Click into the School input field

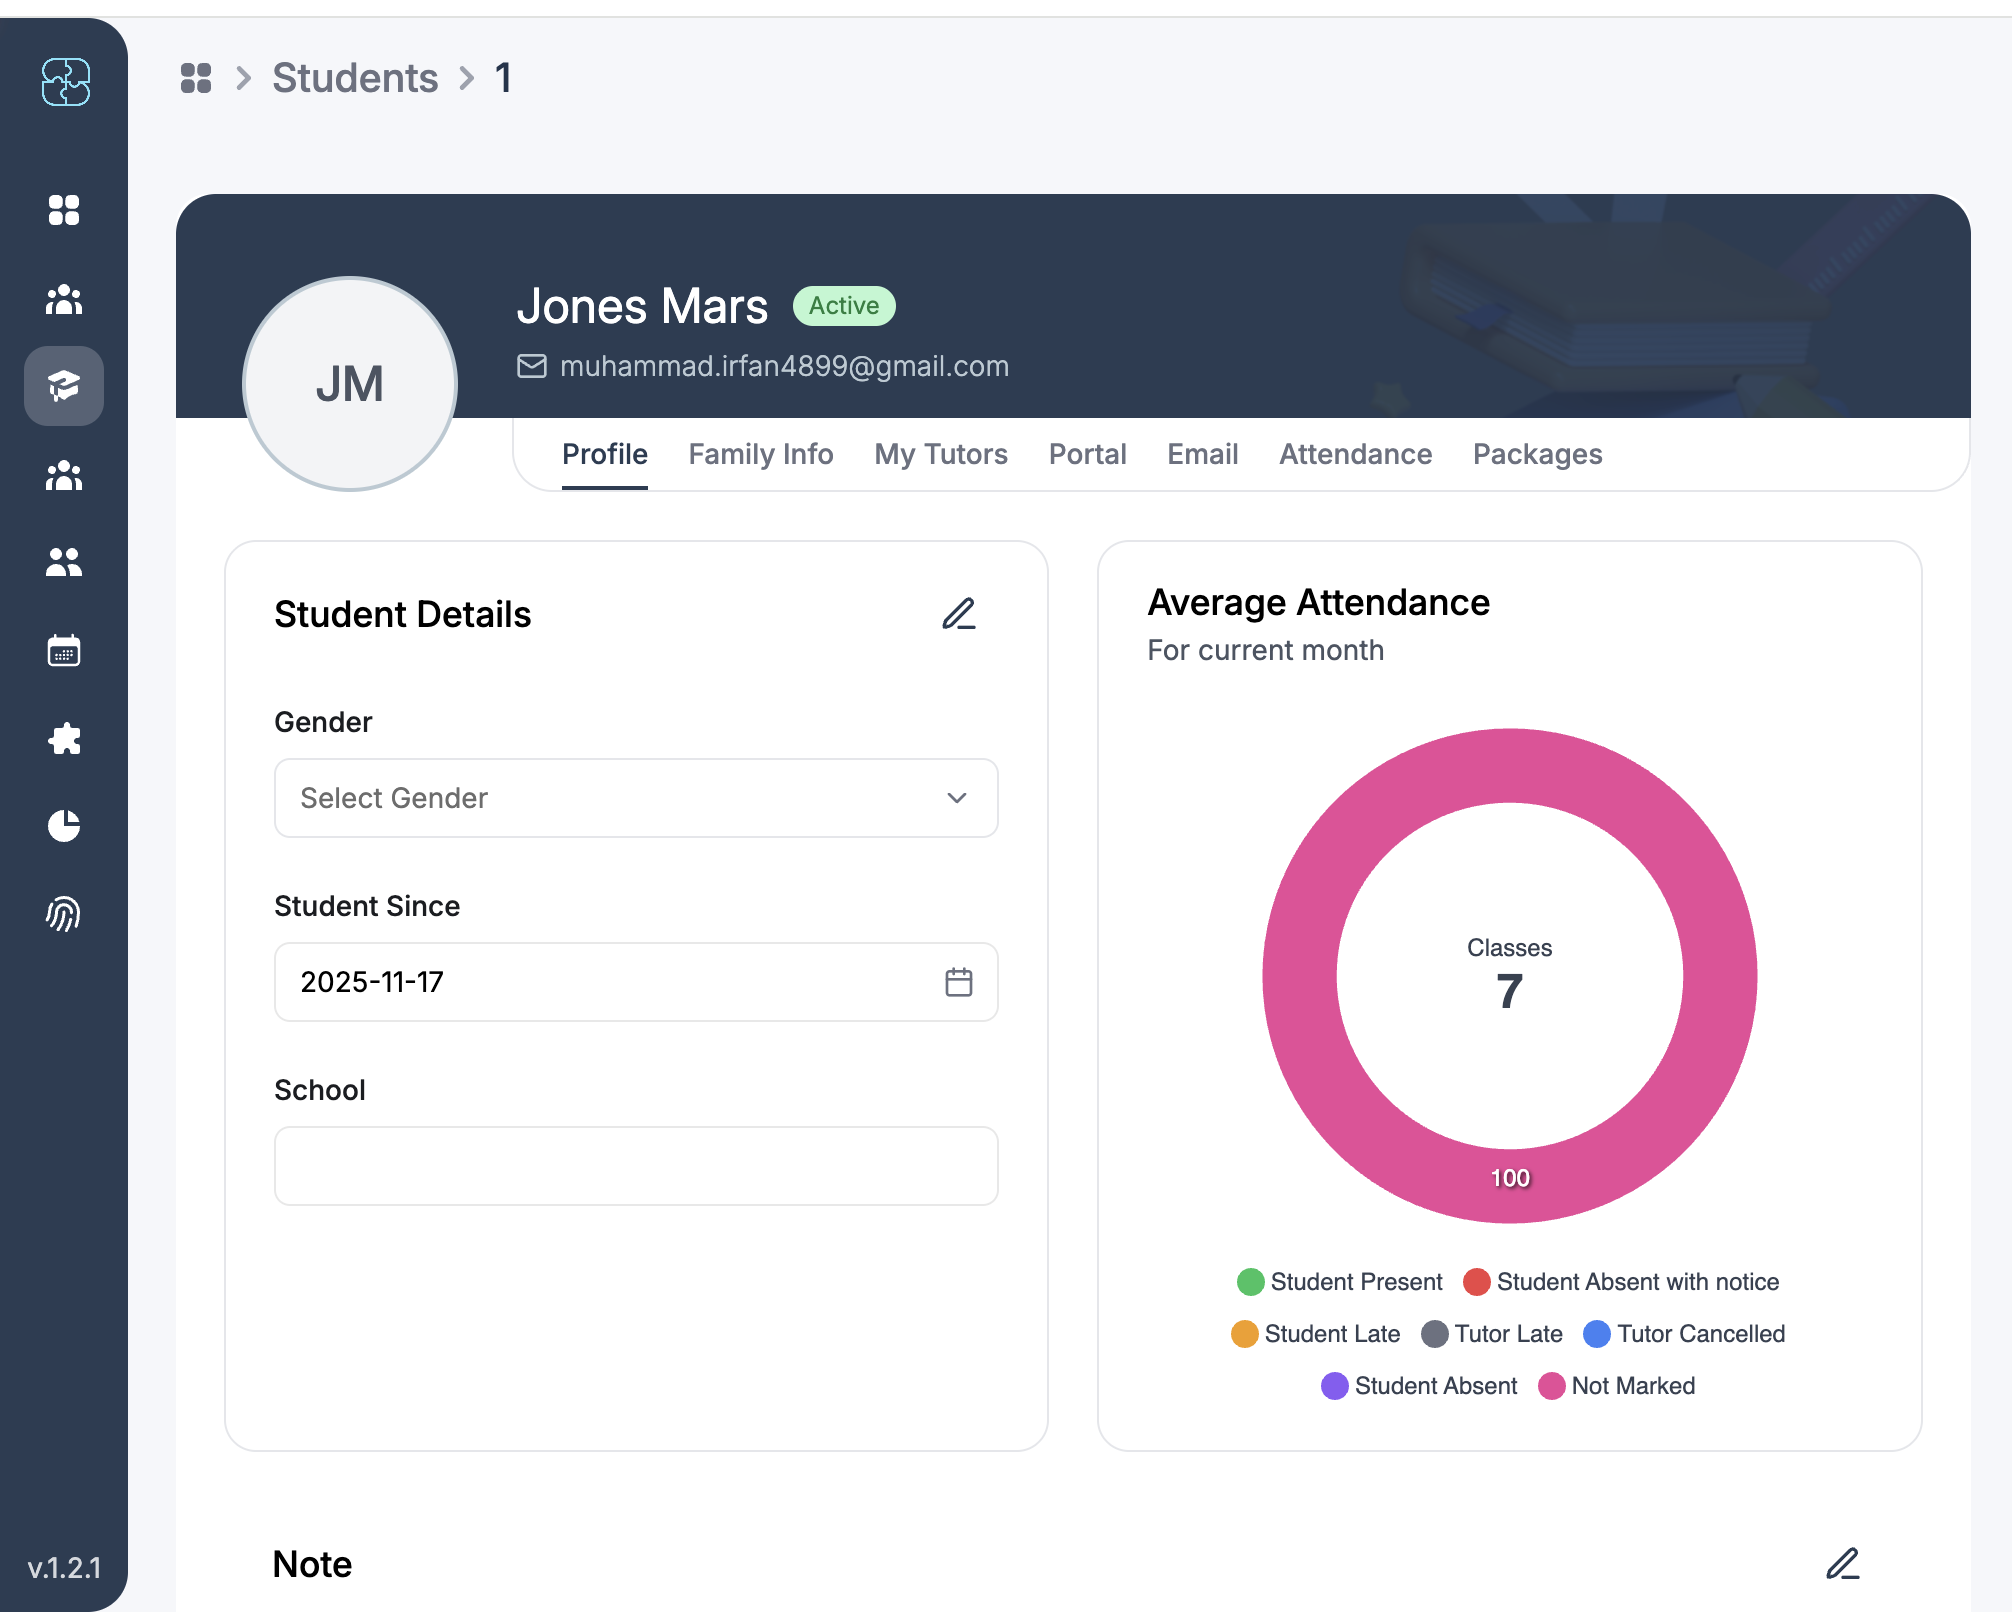pos(636,1166)
